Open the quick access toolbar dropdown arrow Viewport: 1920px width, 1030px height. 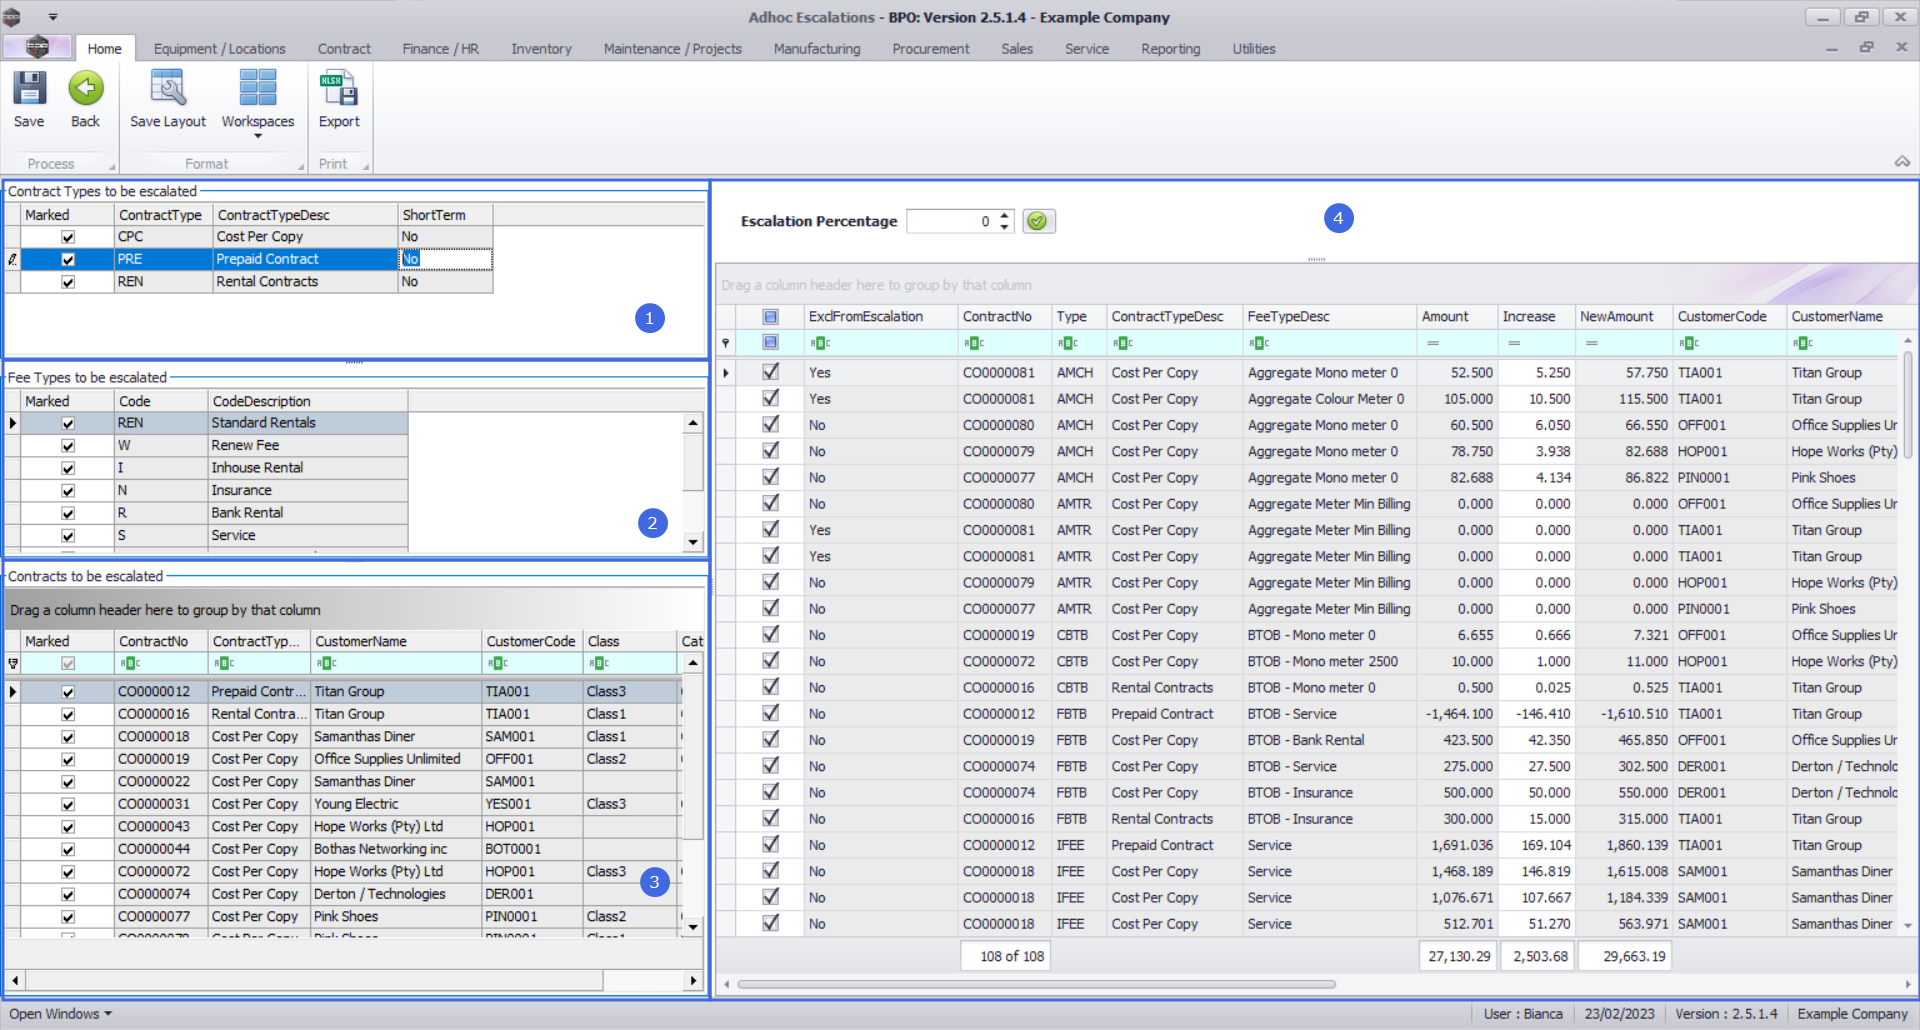click(x=53, y=17)
